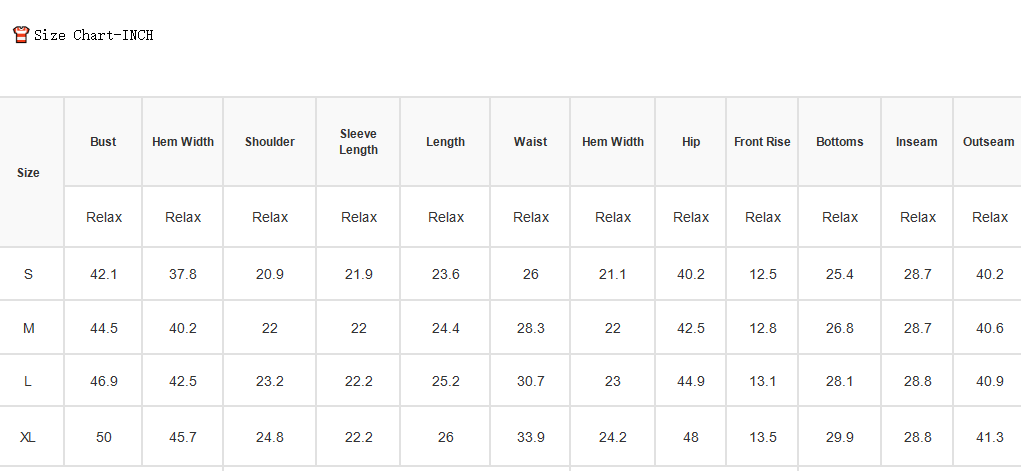This screenshot has width=1021, height=471.
Task: Click the Hip column header
Action: point(691,141)
